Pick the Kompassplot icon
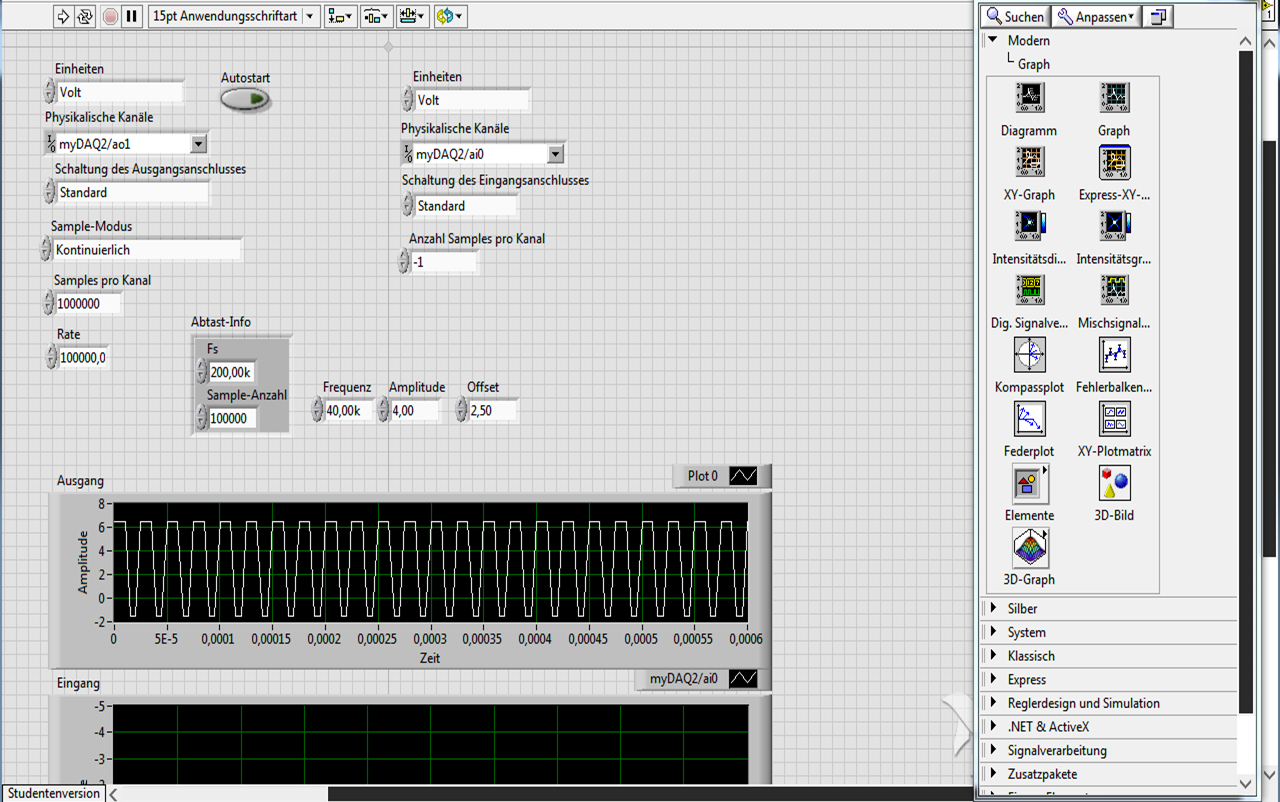Screen dimensions: 1280x802 [x=1029, y=354]
